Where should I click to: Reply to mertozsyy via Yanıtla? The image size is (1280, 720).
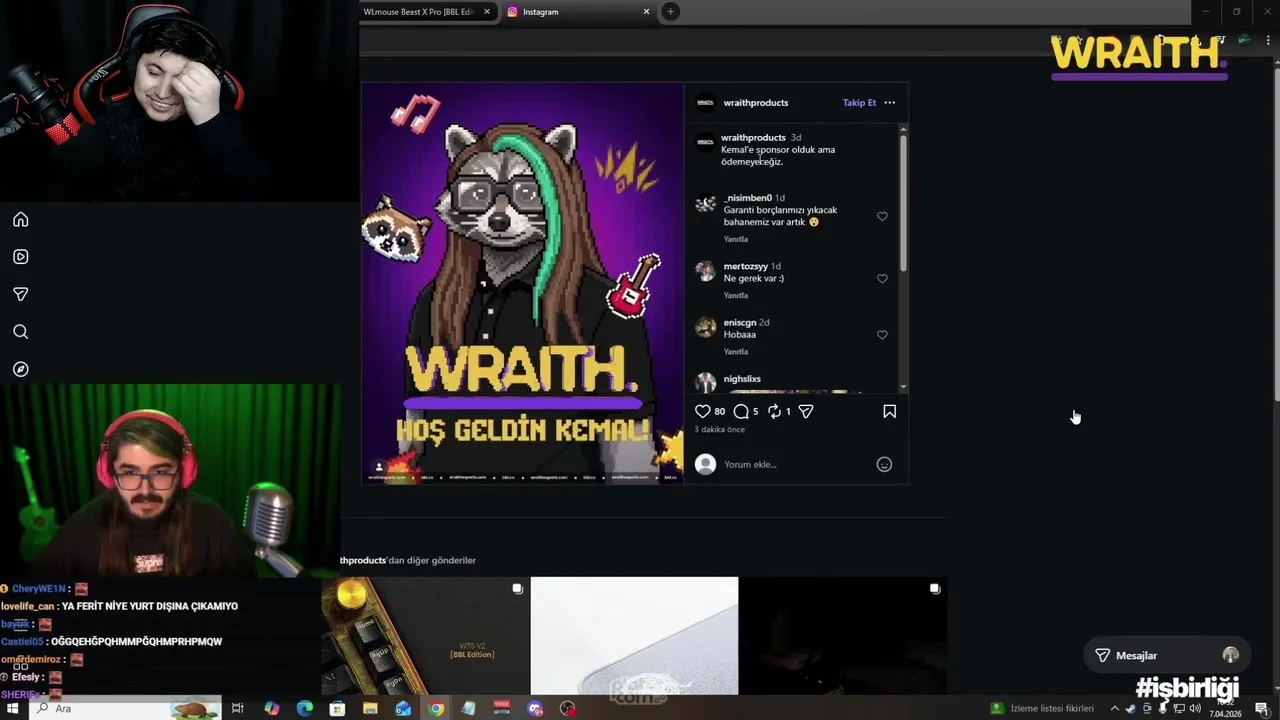(736, 295)
